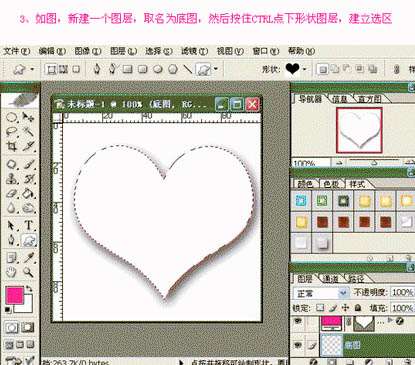Select the Custom Shape tool in toolbox
415x365 pixels.
click(x=29, y=240)
